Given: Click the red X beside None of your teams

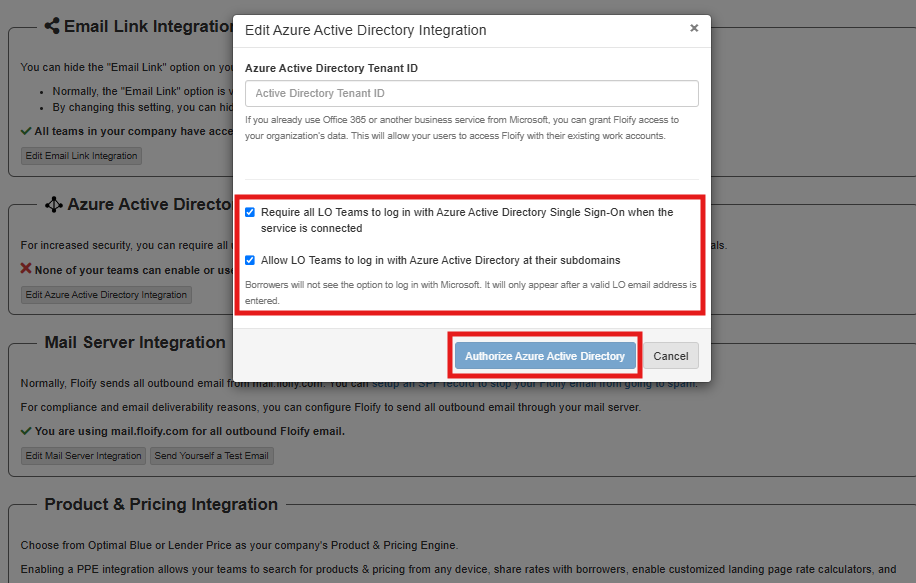Looking at the screenshot, I should (x=26, y=269).
